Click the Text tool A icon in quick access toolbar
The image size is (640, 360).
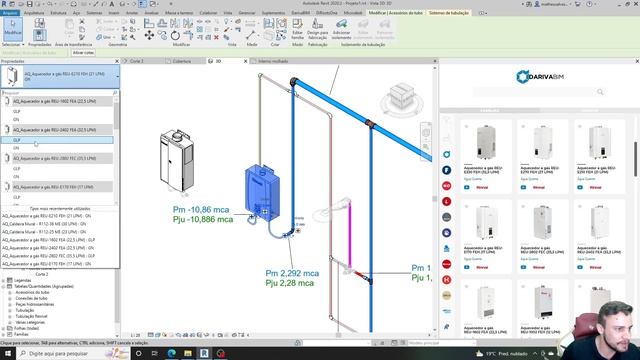[112, 4]
